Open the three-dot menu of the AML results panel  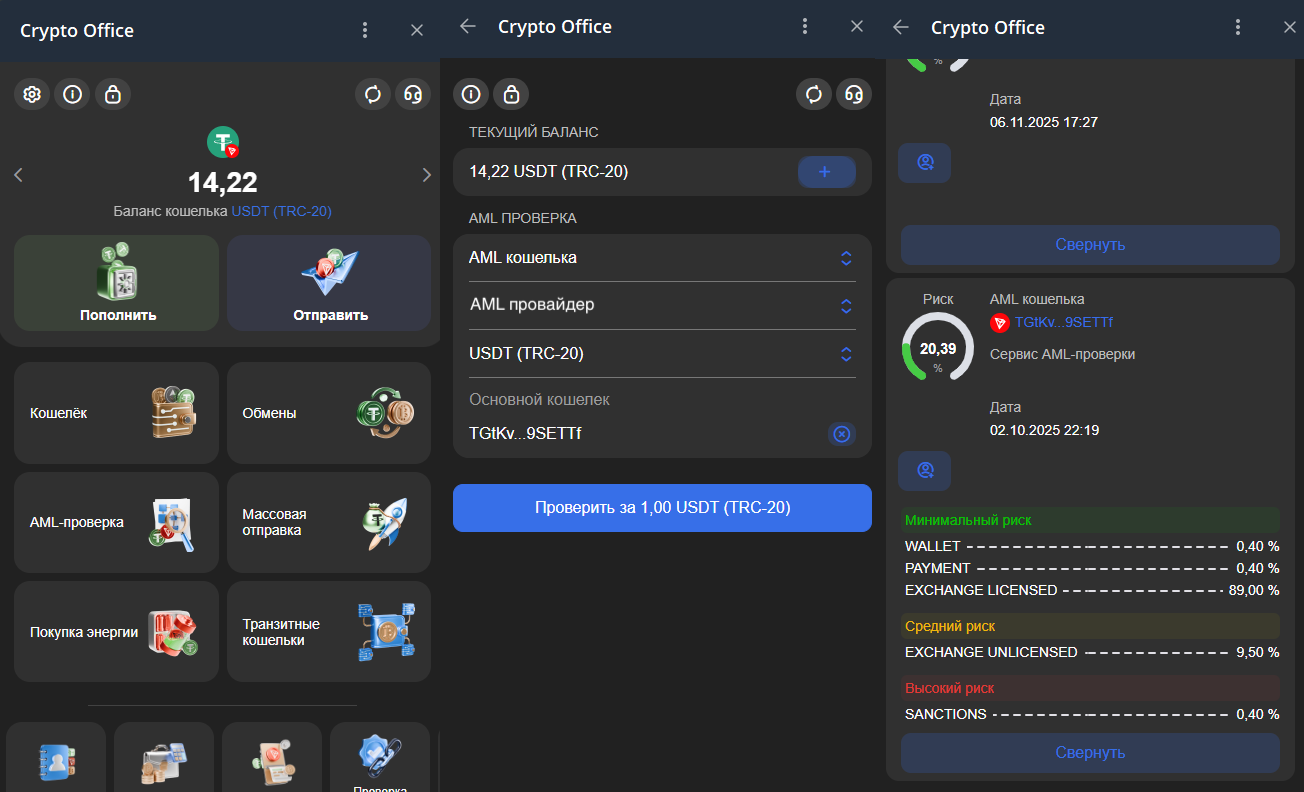pos(1238,27)
